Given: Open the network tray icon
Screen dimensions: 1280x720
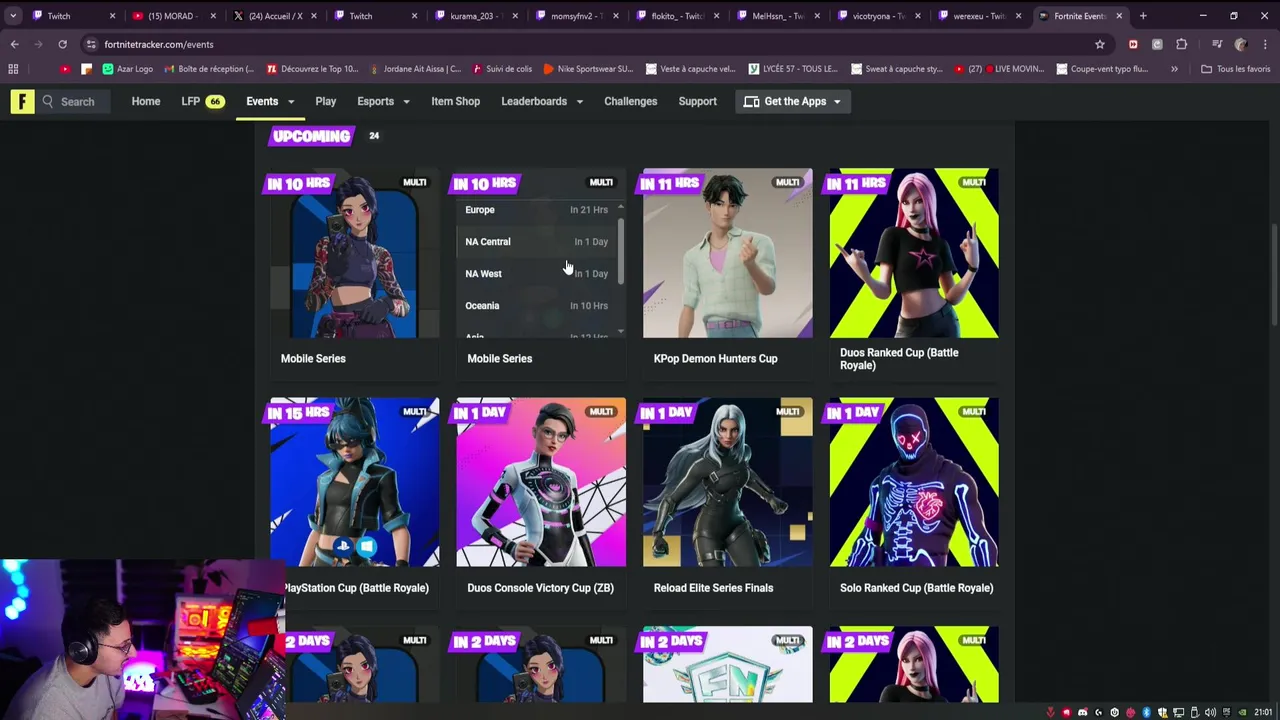Looking at the screenshot, I should pos(1178,712).
